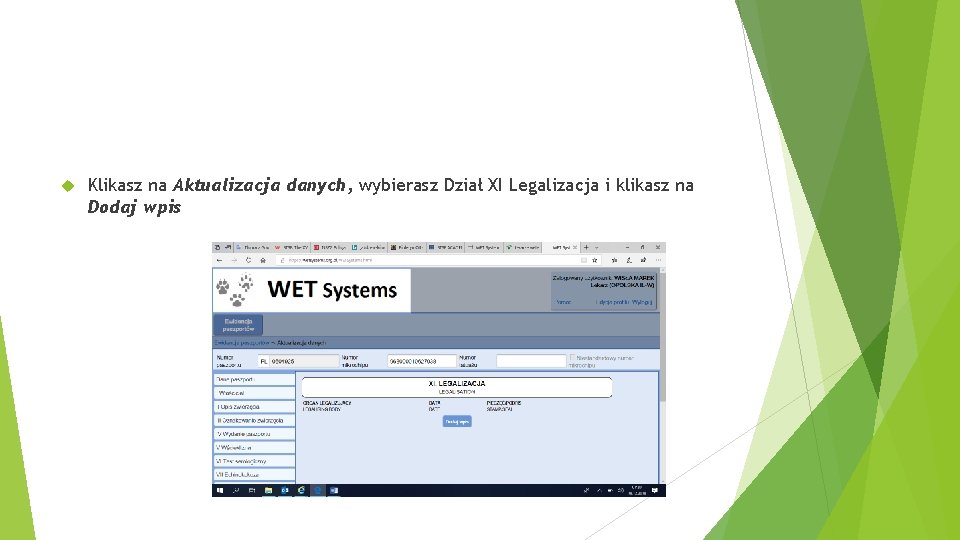The width and height of the screenshot is (960, 540).
Task: Select sidebar section Wydanie paszportu
Action: pyautogui.click(x=254, y=434)
